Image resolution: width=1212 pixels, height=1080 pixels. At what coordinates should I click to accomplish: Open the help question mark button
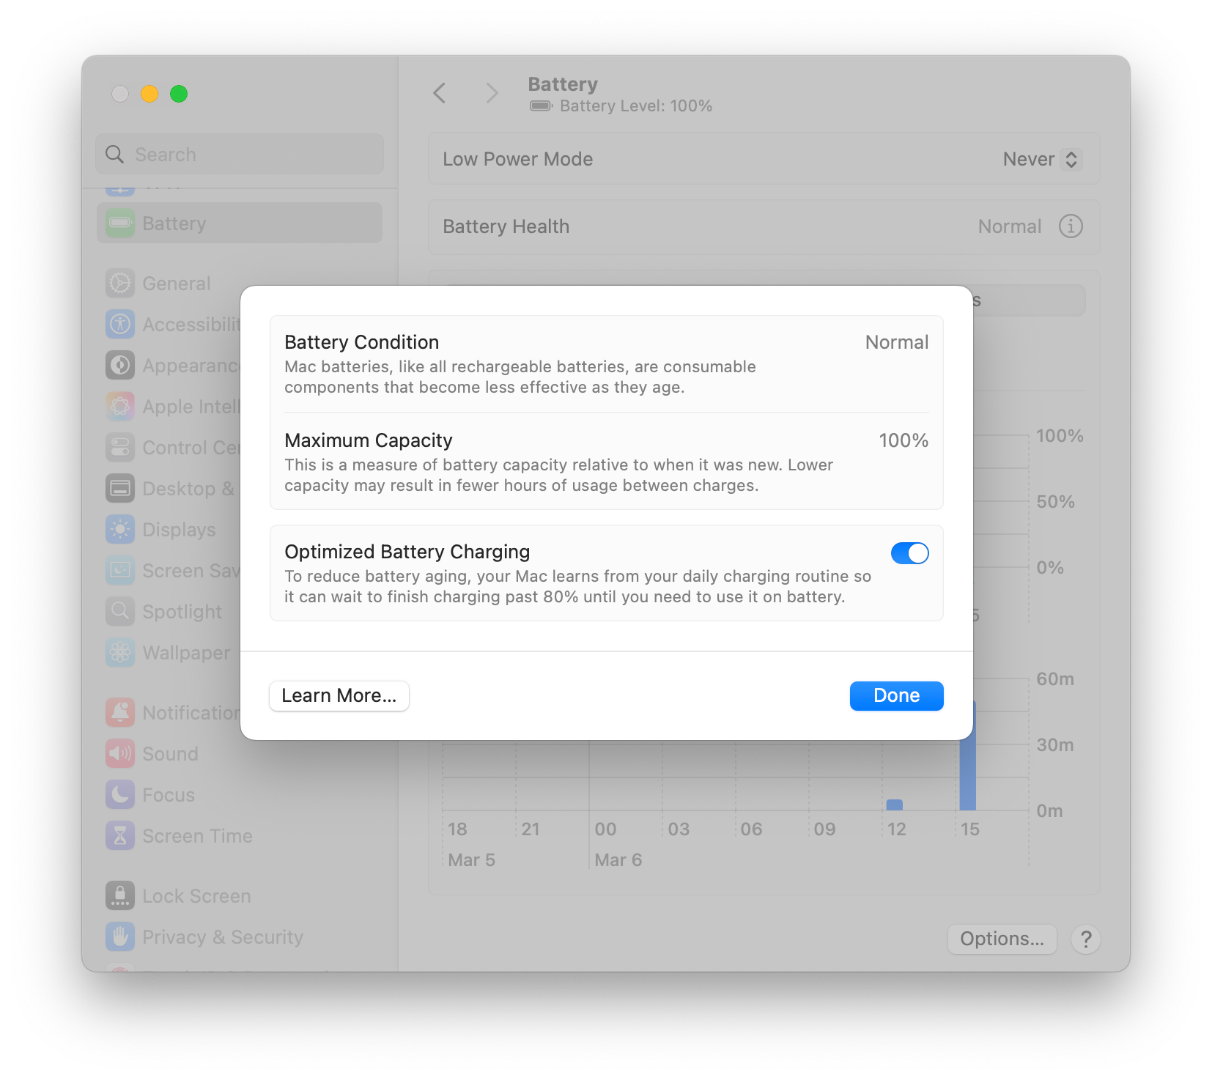1085,939
